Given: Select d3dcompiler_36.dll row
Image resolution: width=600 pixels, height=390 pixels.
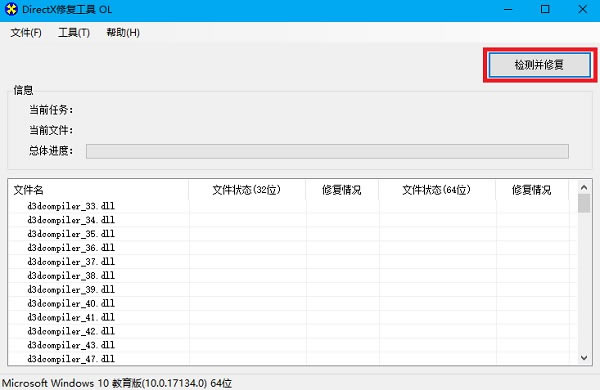Looking at the screenshot, I should [x=292, y=248].
